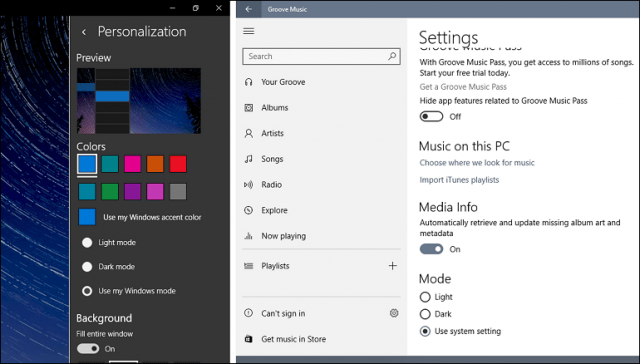The image size is (640, 364).
Task: Open settings gear next to Can't sign in
Action: pyautogui.click(x=394, y=313)
